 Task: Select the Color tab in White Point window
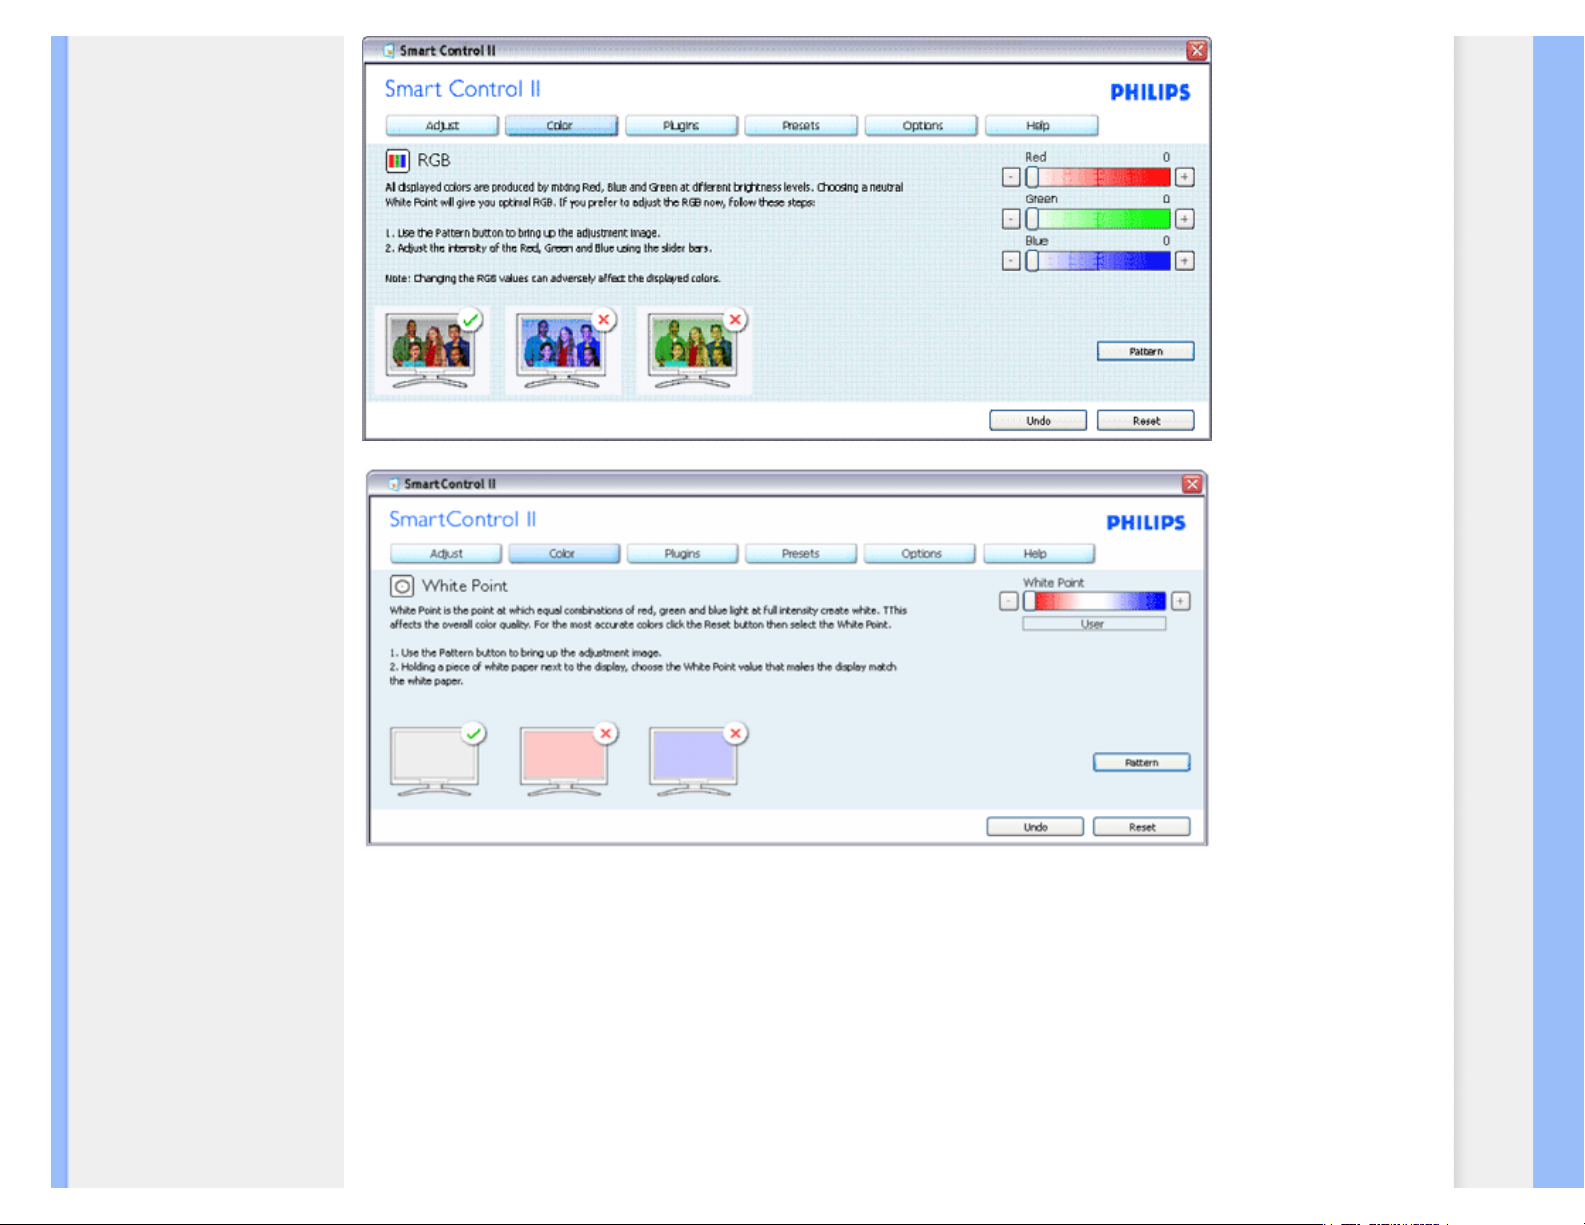point(564,554)
